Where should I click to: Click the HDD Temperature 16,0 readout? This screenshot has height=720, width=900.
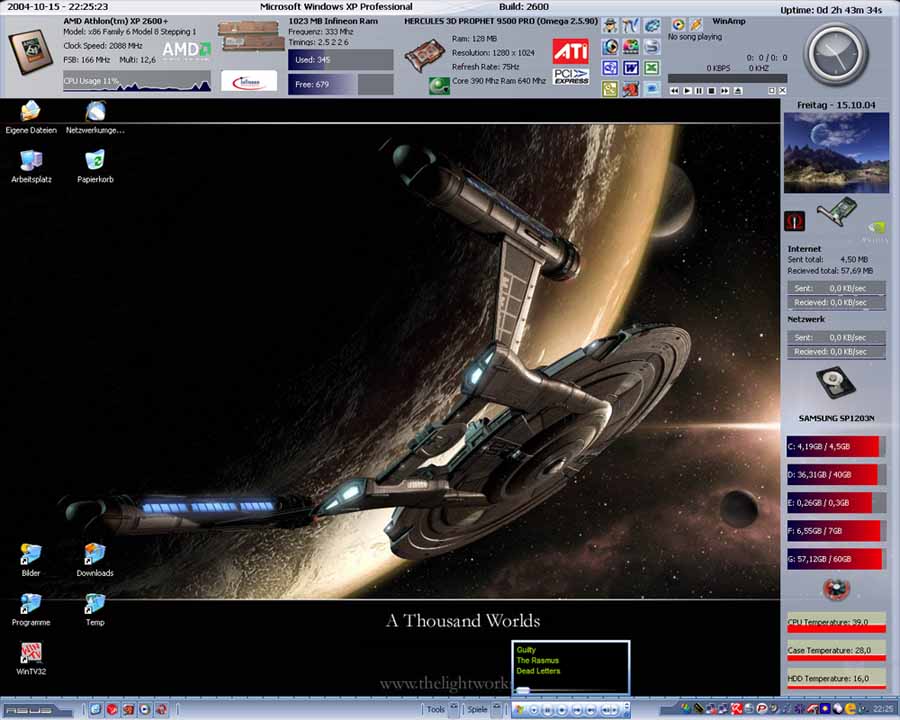click(x=836, y=679)
